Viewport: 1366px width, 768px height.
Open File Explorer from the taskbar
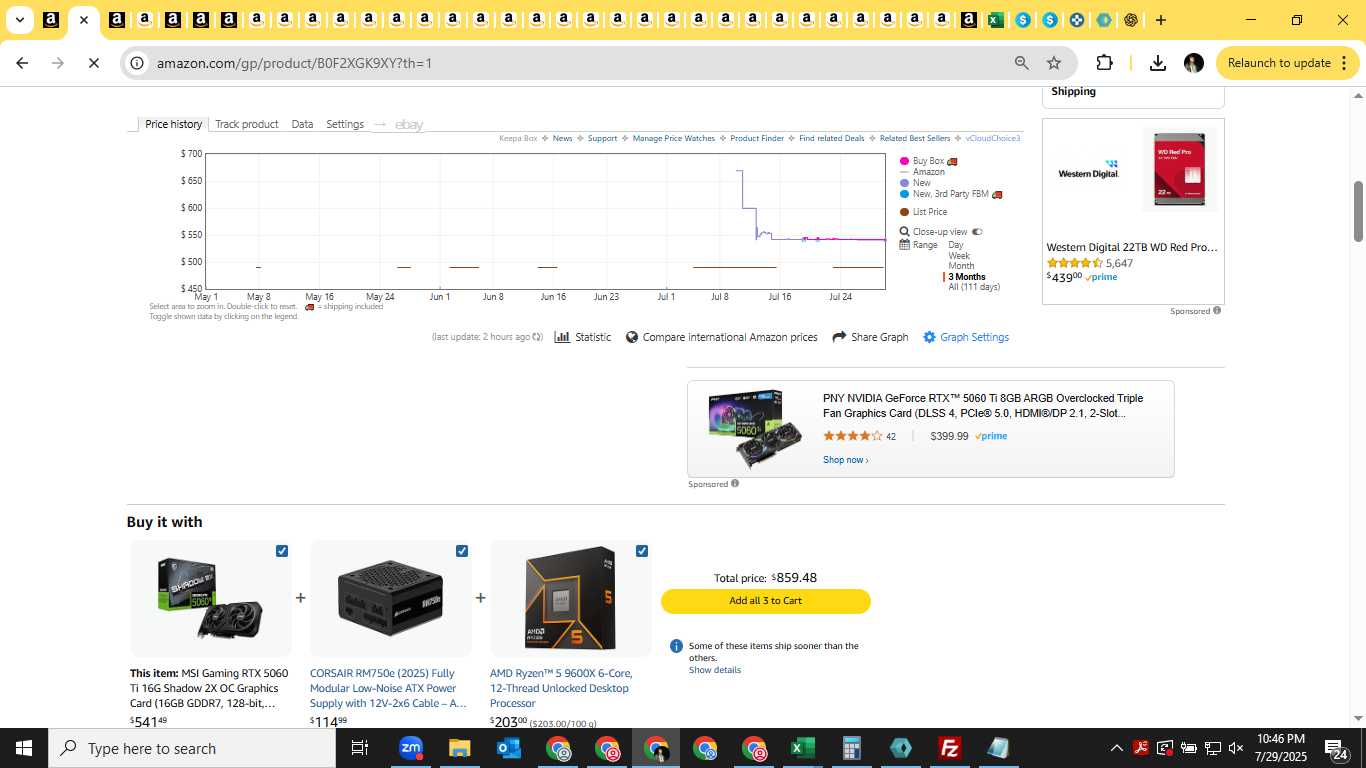[459, 748]
